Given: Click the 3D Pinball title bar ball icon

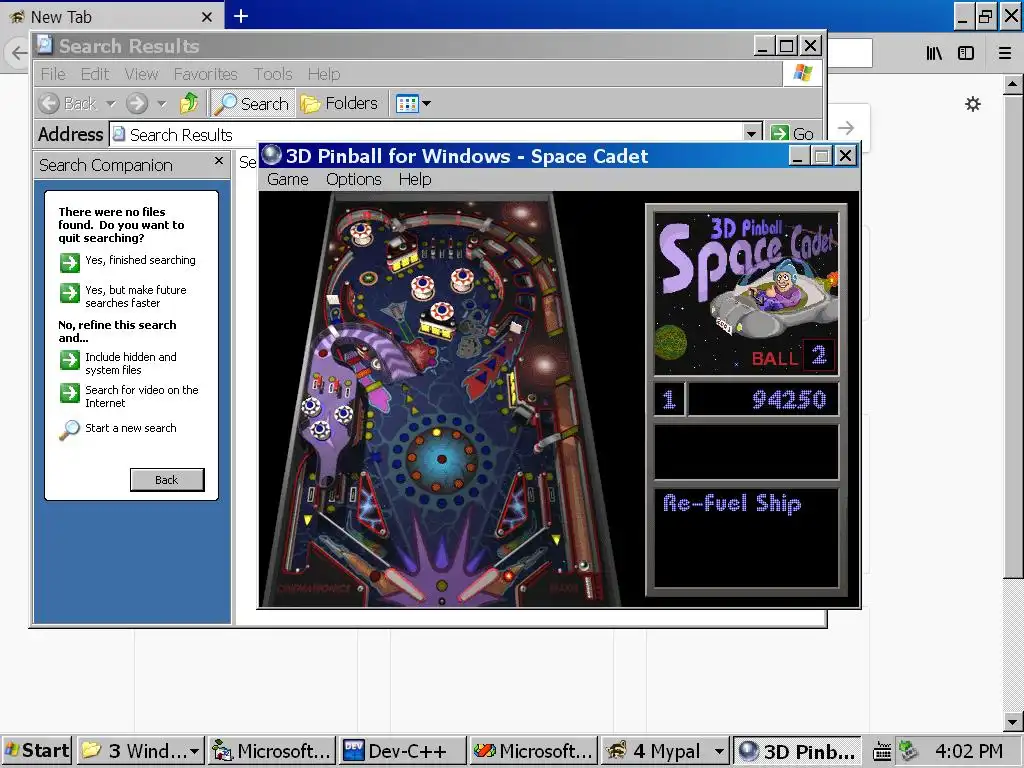Looking at the screenshot, I should click(x=271, y=155).
